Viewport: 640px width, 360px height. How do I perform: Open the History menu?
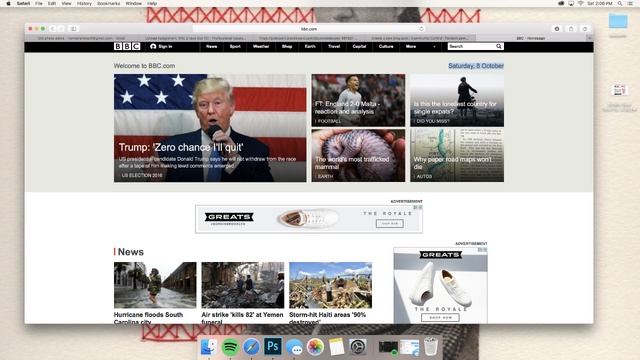point(84,3)
